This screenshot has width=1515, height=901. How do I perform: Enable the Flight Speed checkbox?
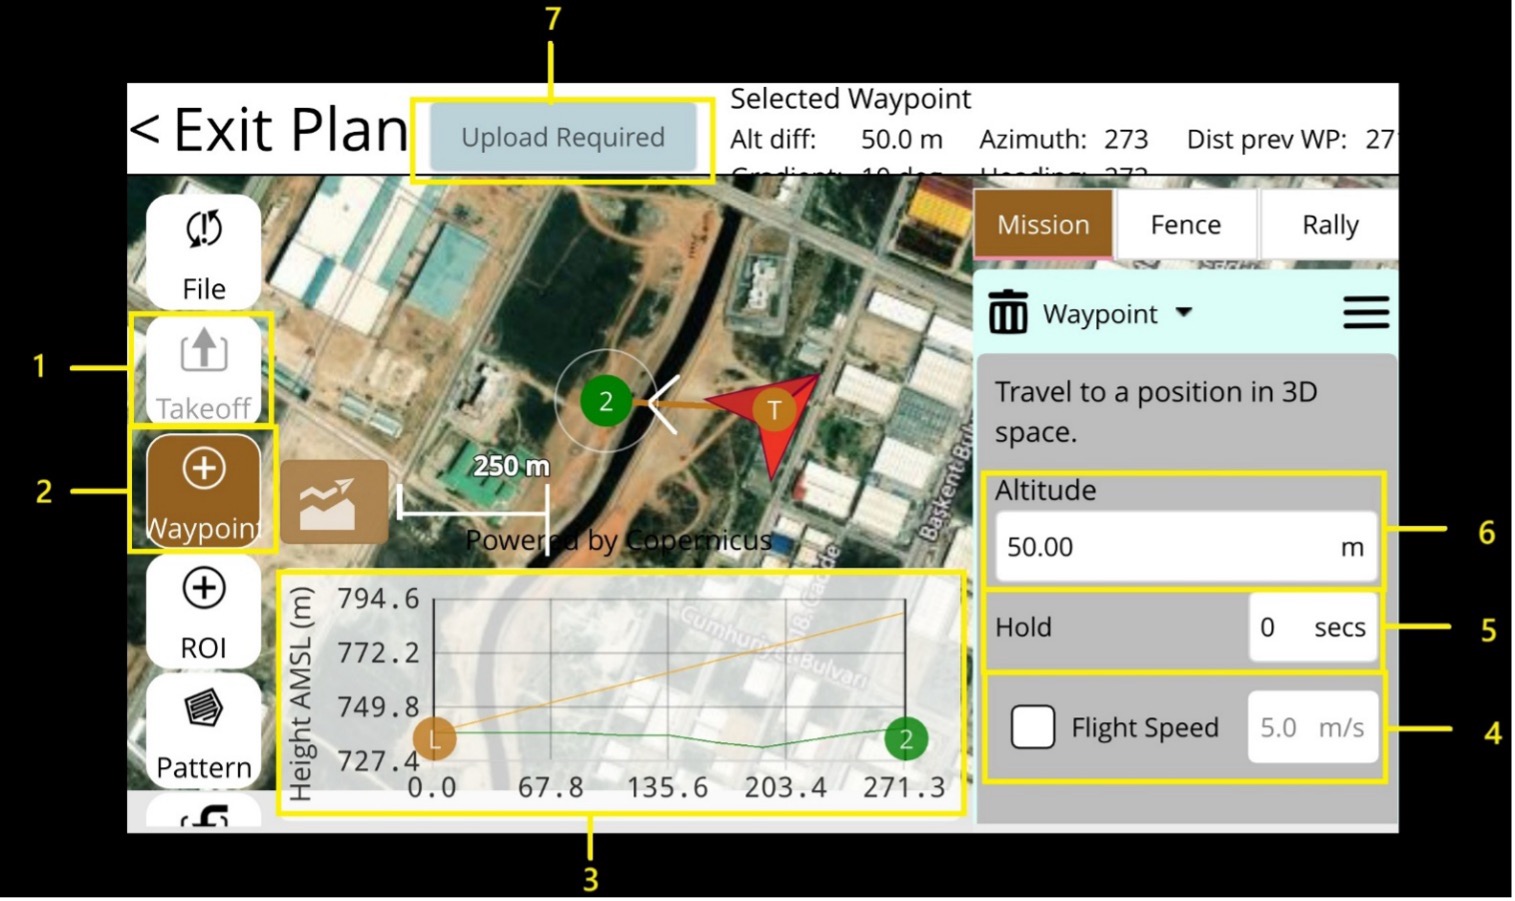coord(1032,727)
